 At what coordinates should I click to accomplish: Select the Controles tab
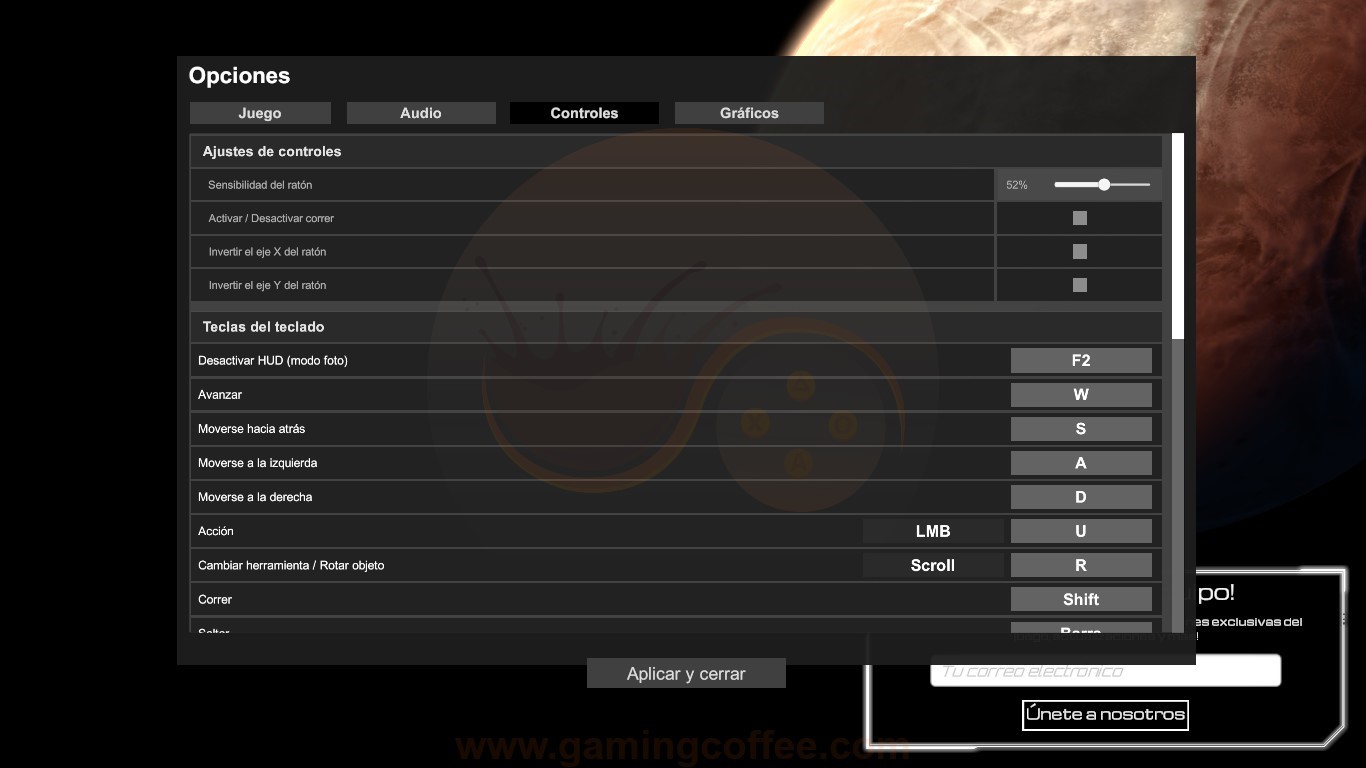tap(584, 113)
